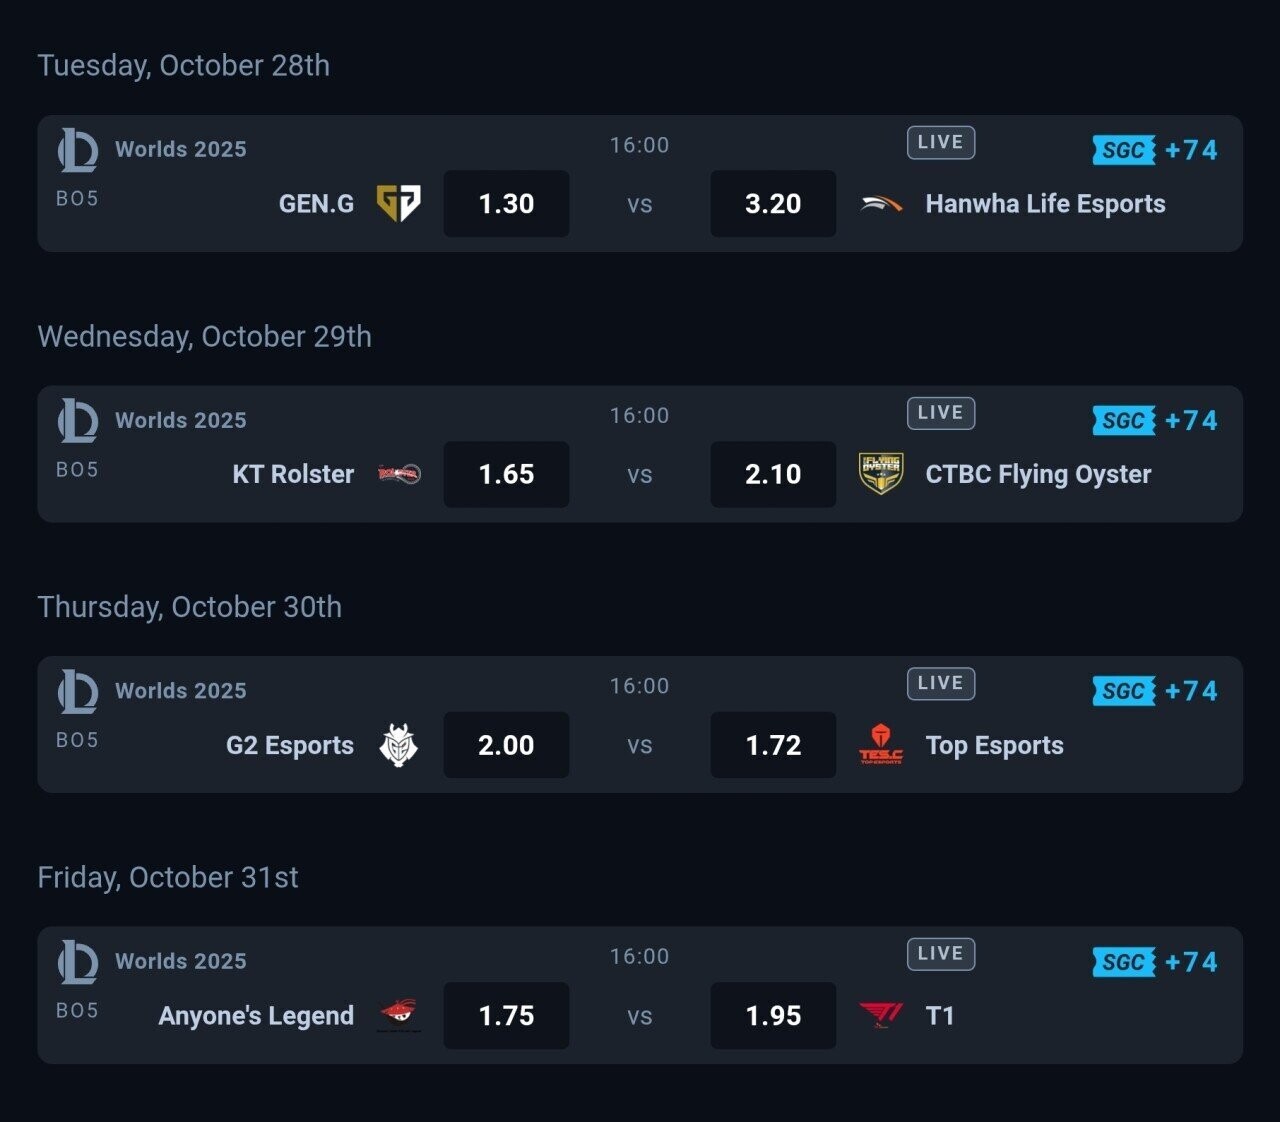Select Hanwha Life Esports 3.20 odds

click(x=773, y=204)
